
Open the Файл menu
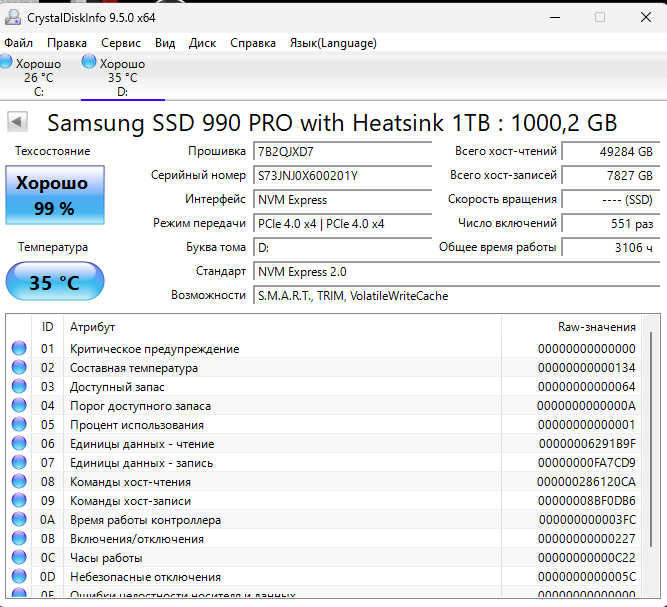[18, 43]
